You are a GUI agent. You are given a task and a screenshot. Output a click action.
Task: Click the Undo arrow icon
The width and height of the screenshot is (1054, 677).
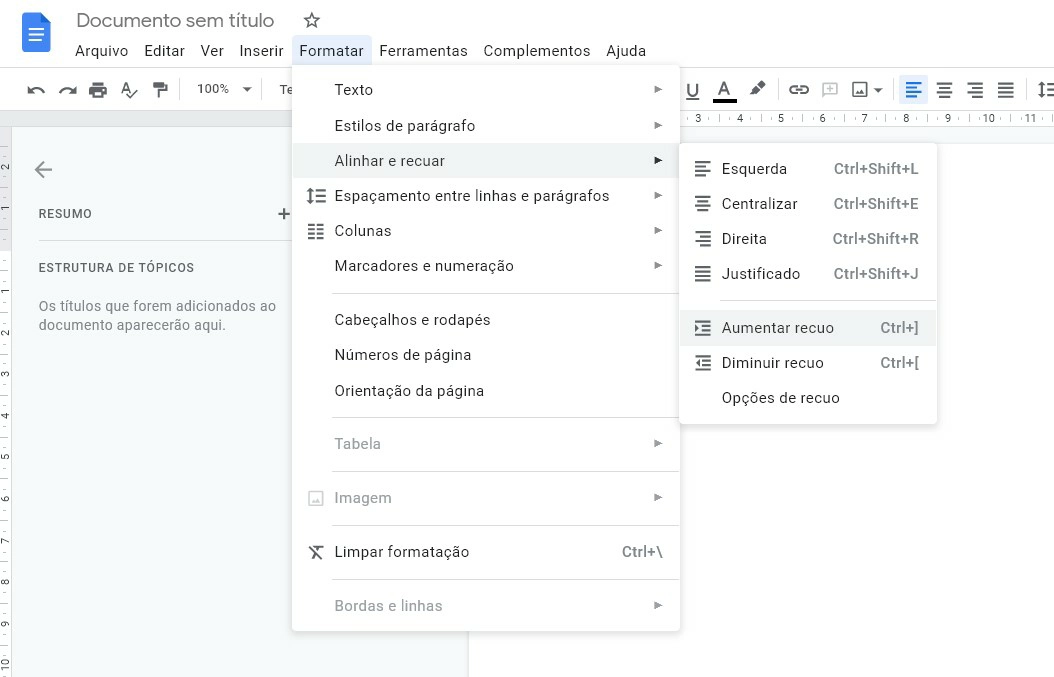click(x=36, y=89)
